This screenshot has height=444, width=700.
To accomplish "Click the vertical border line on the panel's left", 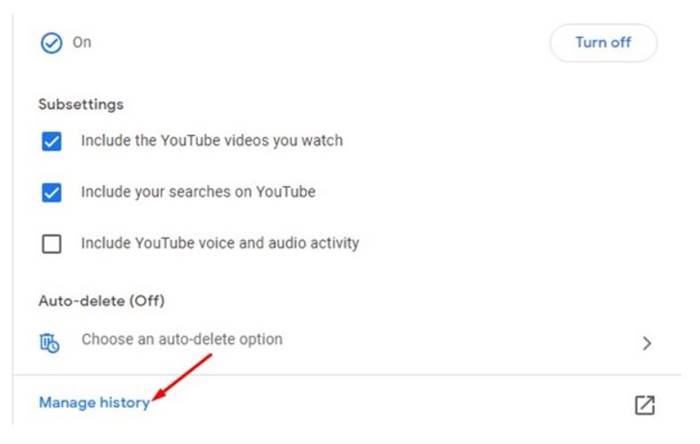I will pos(13,219).
